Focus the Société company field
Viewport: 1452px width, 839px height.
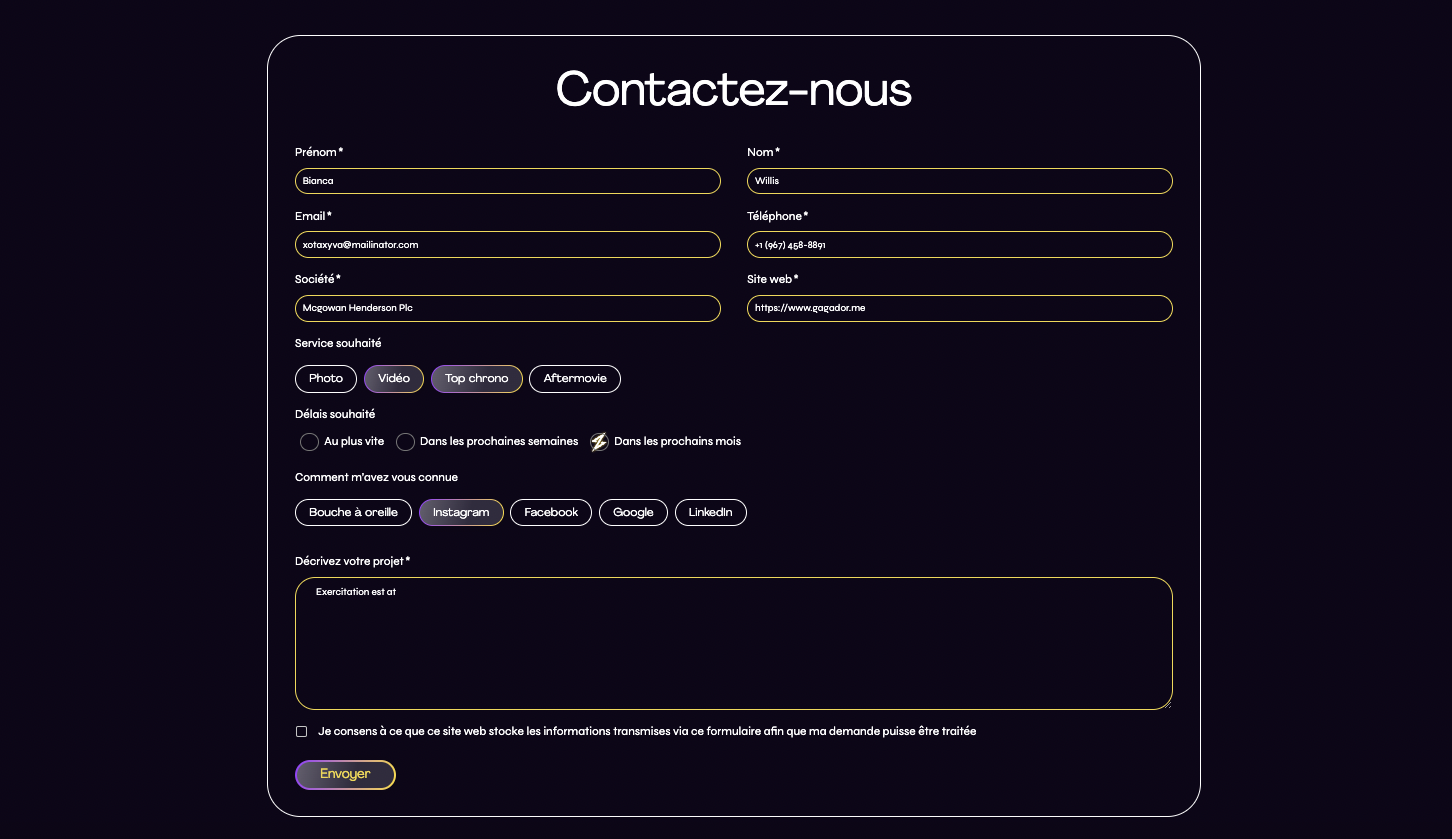click(x=508, y=308)
